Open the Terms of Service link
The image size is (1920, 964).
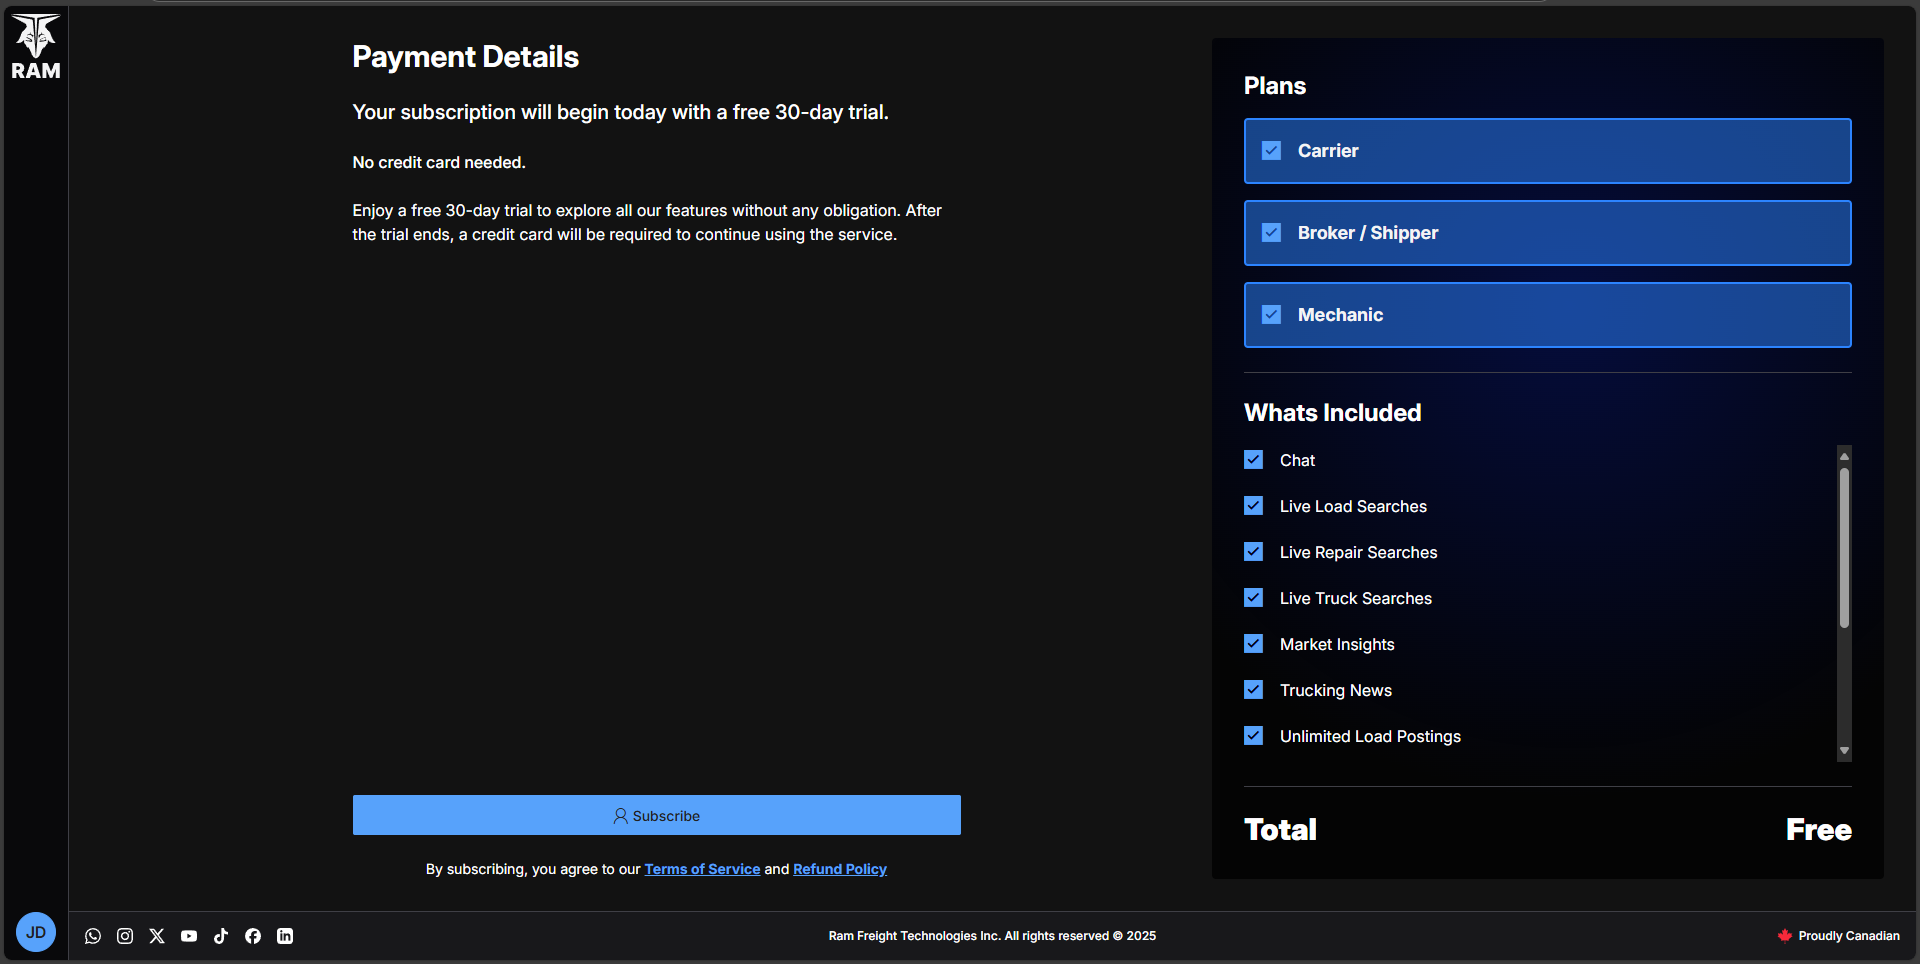[702, 869]
